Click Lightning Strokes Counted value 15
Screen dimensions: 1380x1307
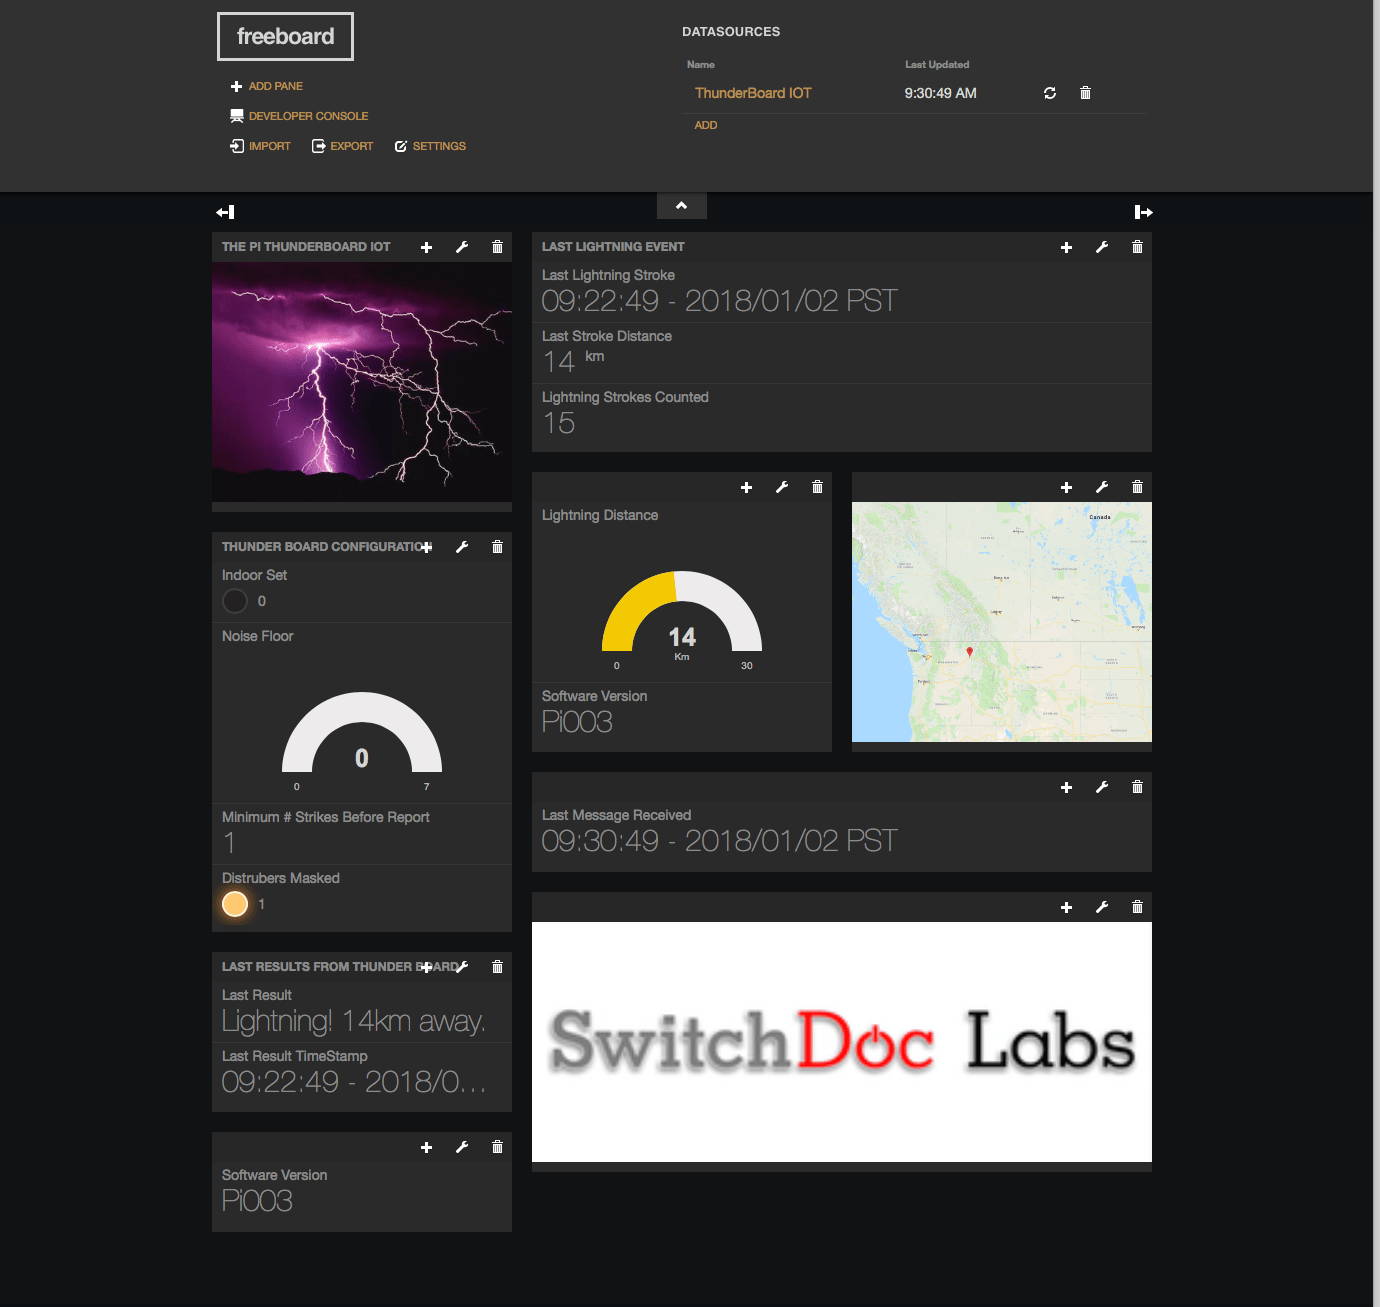pos(559,423)
